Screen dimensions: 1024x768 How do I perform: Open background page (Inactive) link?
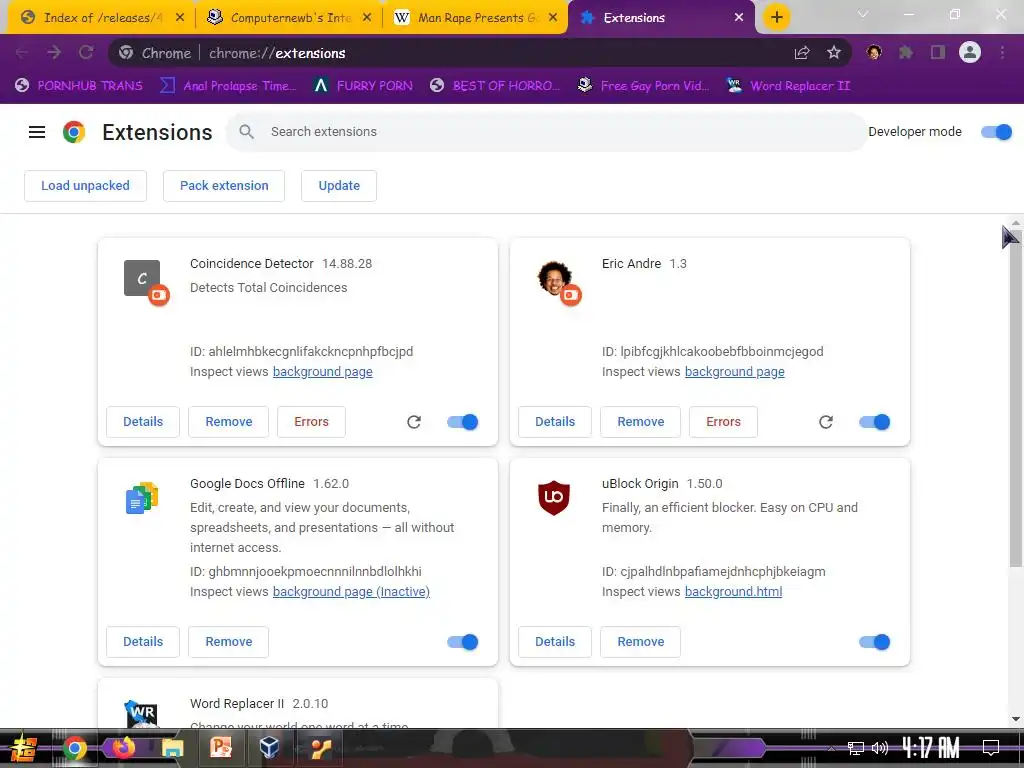point(351,592)
